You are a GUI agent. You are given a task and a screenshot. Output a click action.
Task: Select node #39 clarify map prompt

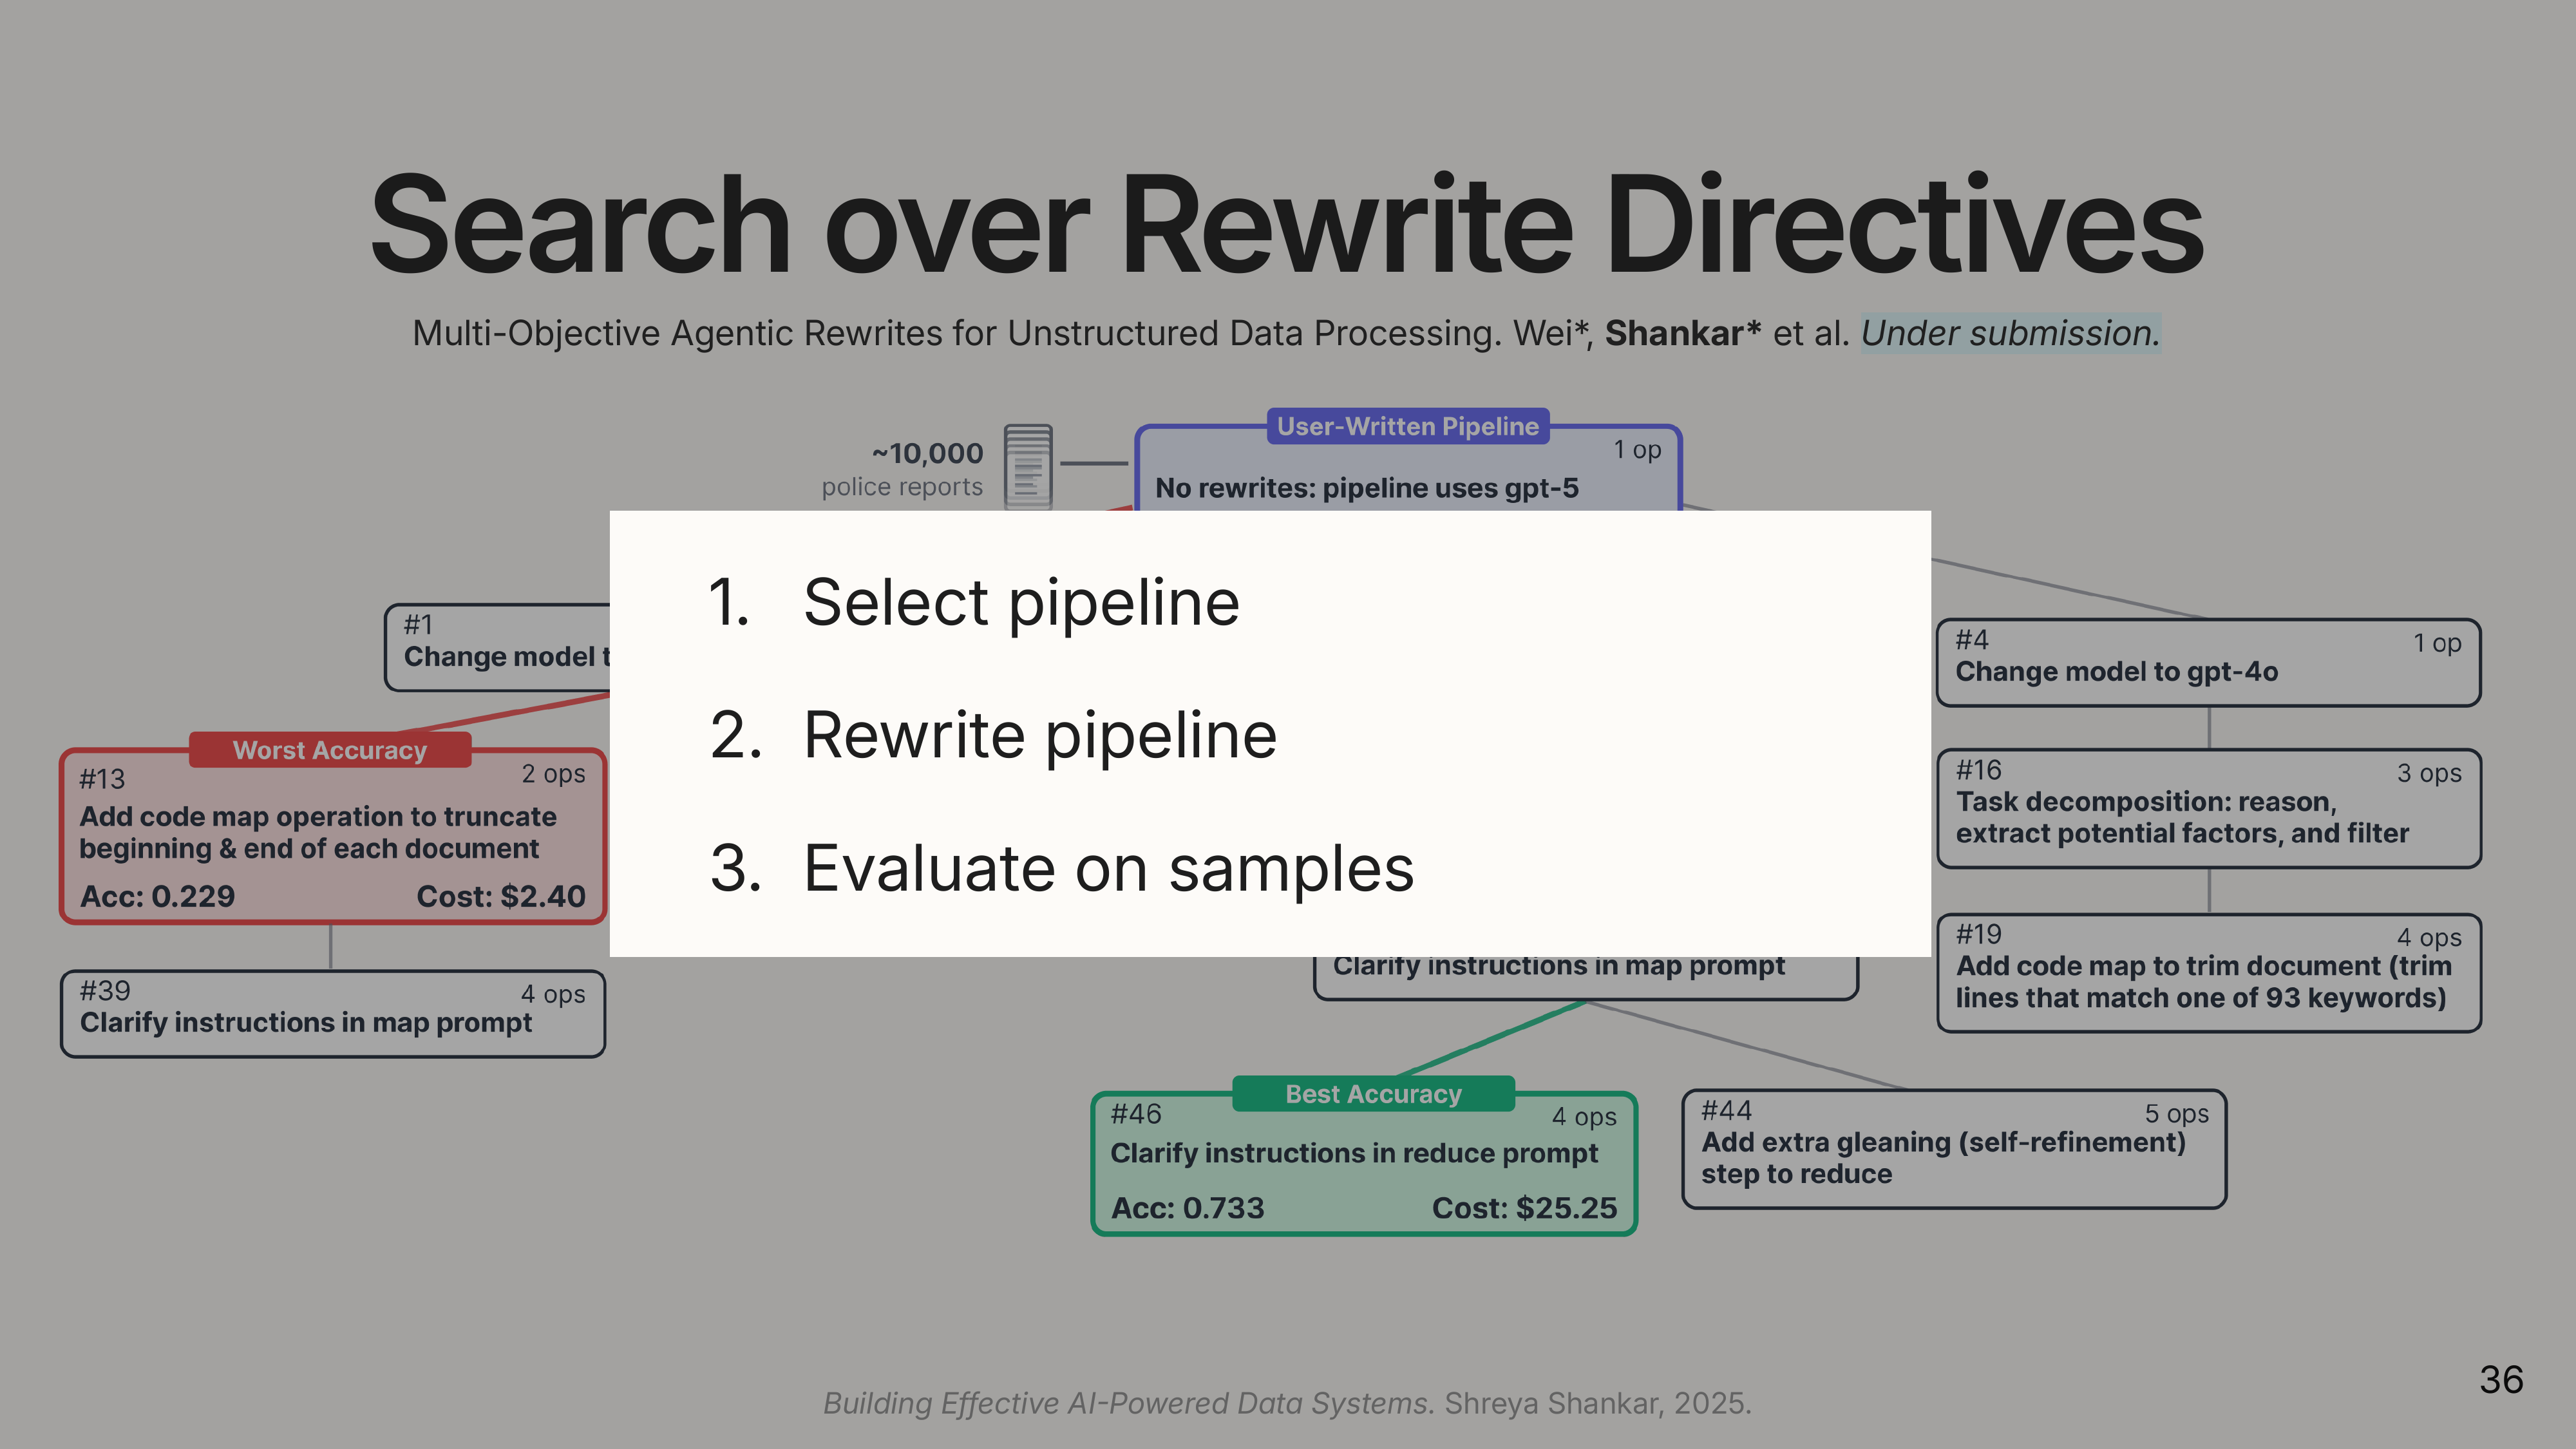click(332, 1014)
